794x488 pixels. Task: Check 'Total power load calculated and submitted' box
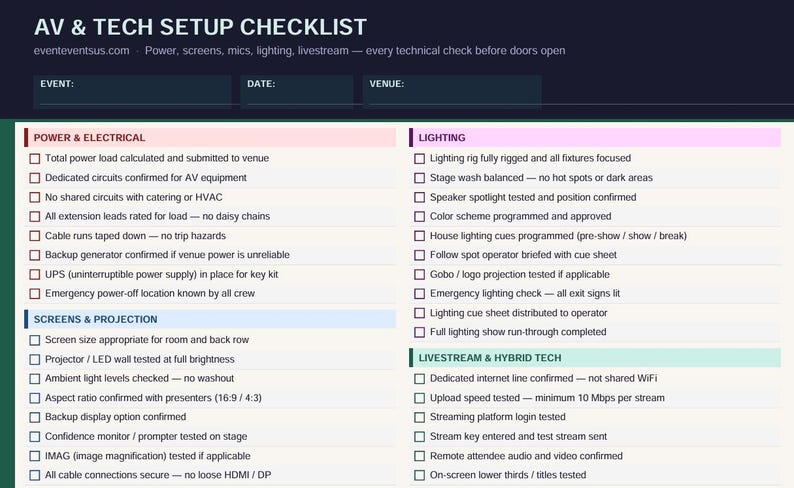(x=34, y=159)
